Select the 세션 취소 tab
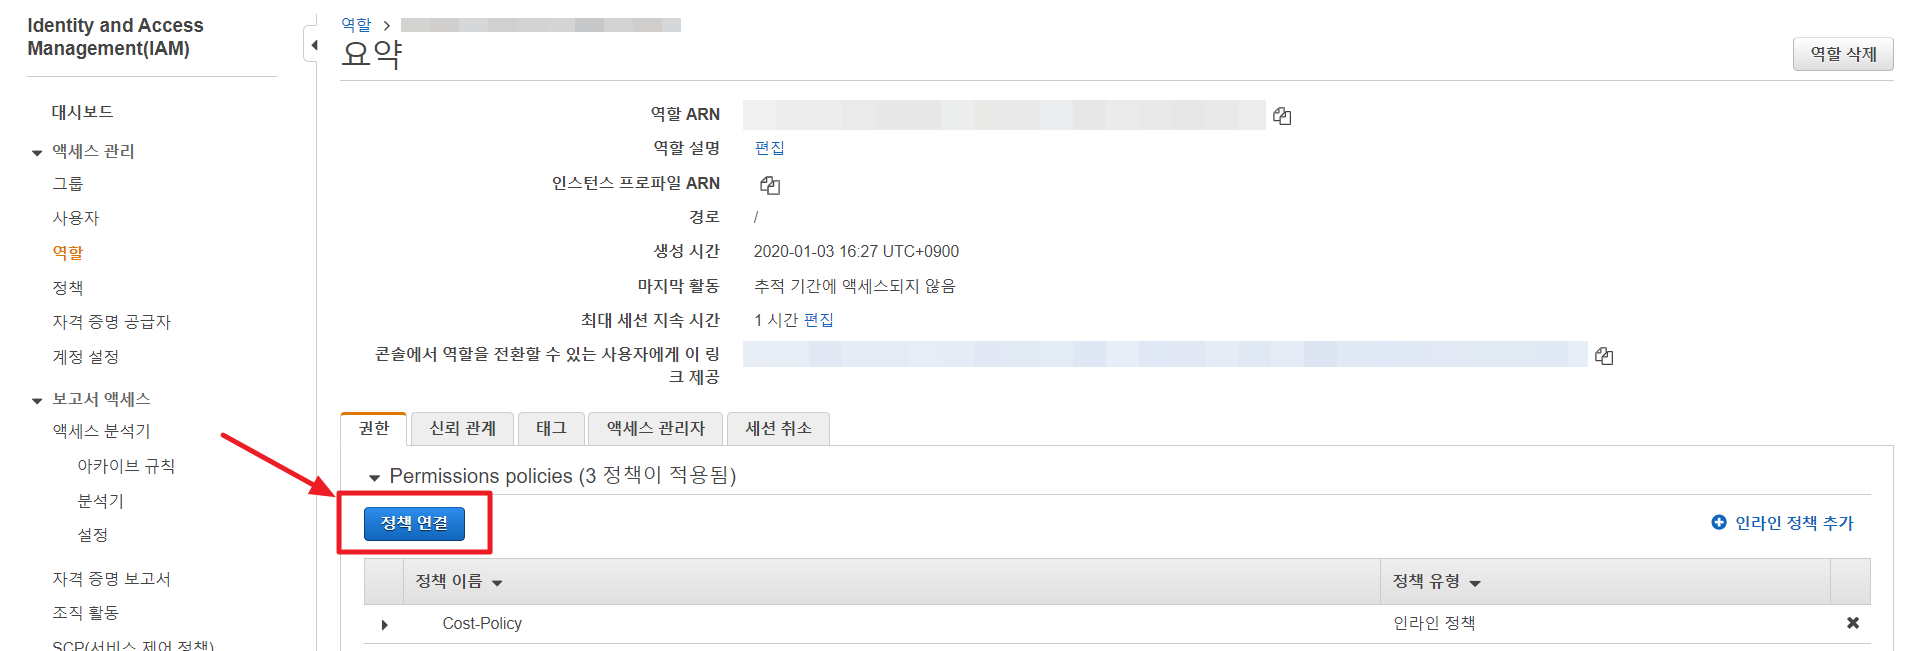This screenshot has height=651, width=1912. pos(778,428)
